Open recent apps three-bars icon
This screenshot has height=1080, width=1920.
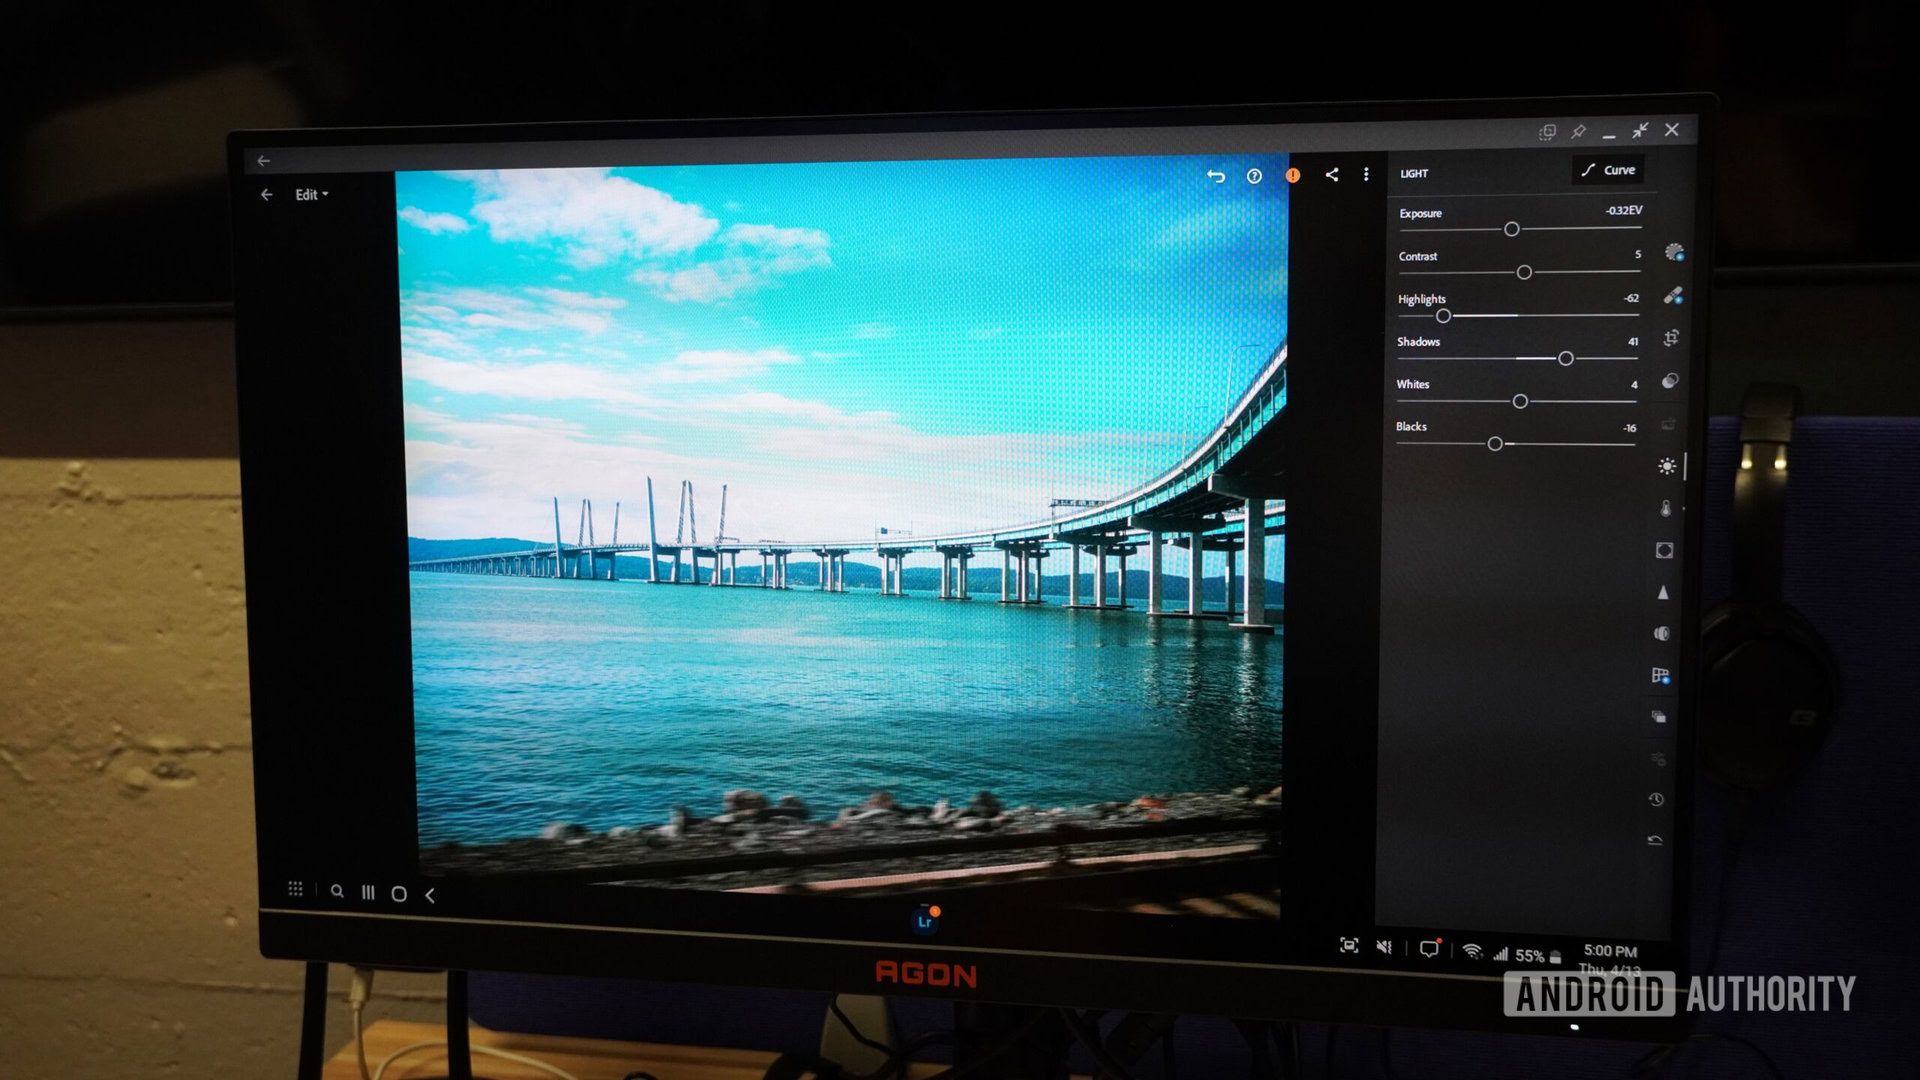click(368, 892)
